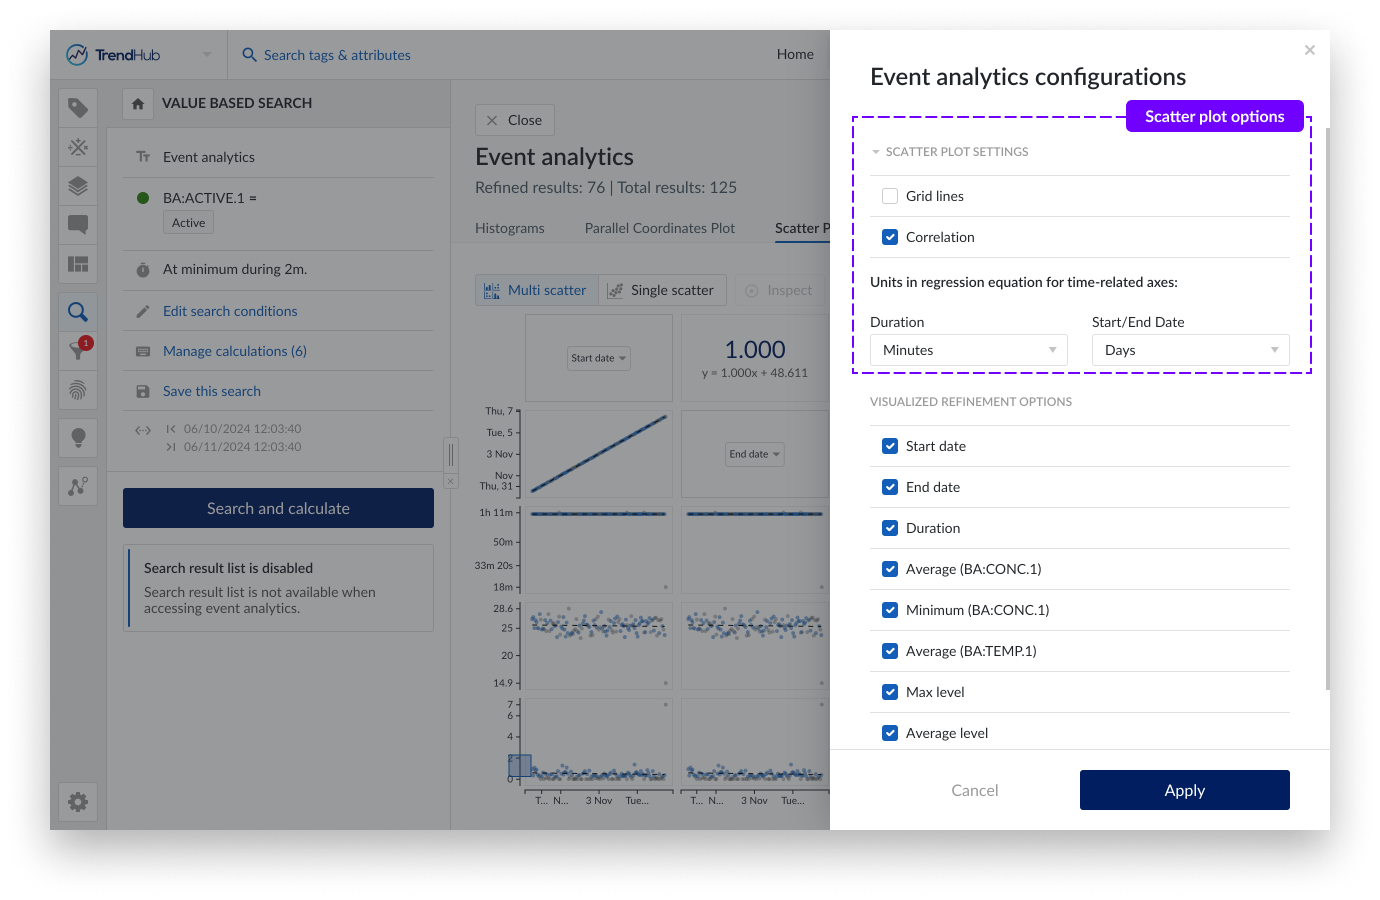The height and width of the screenshot is (900, 1380).
Task: Open the fingerprint sidebar icon
Action: coord(78,390)
